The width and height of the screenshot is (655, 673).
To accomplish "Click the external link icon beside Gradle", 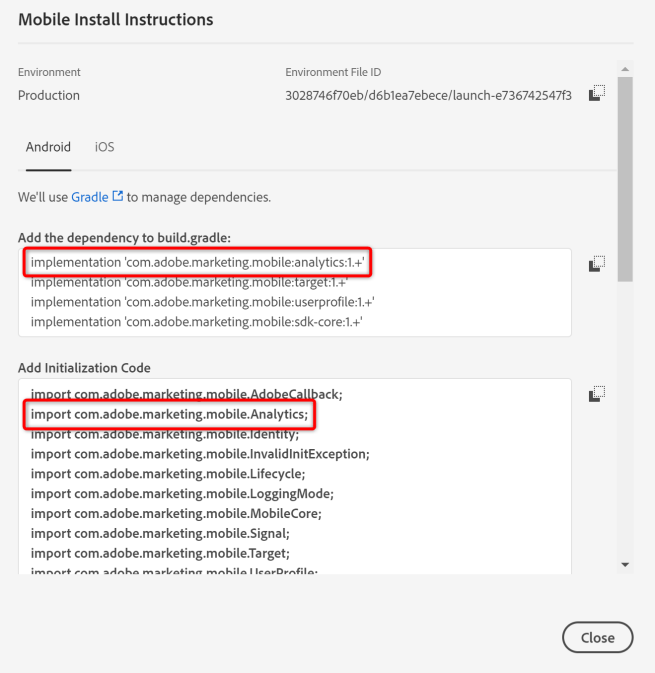I will 118,197.
